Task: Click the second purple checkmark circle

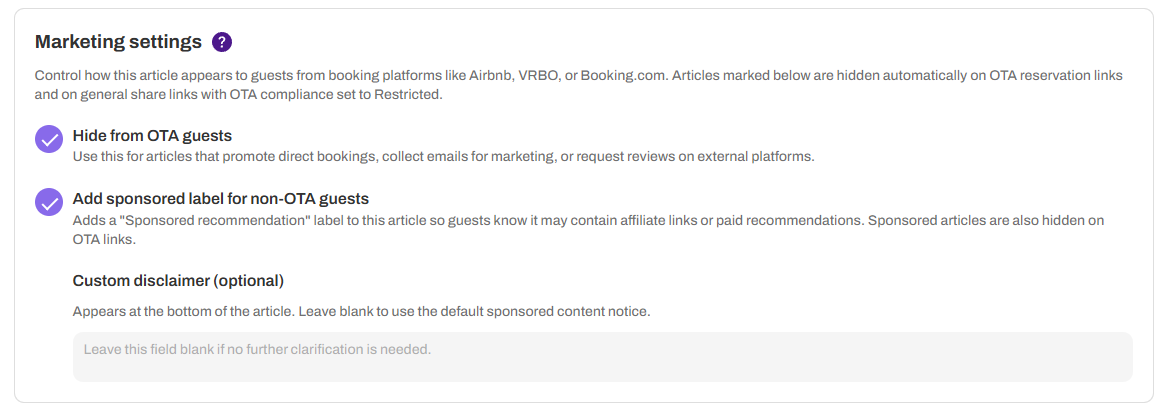Action: pos(49,202)
